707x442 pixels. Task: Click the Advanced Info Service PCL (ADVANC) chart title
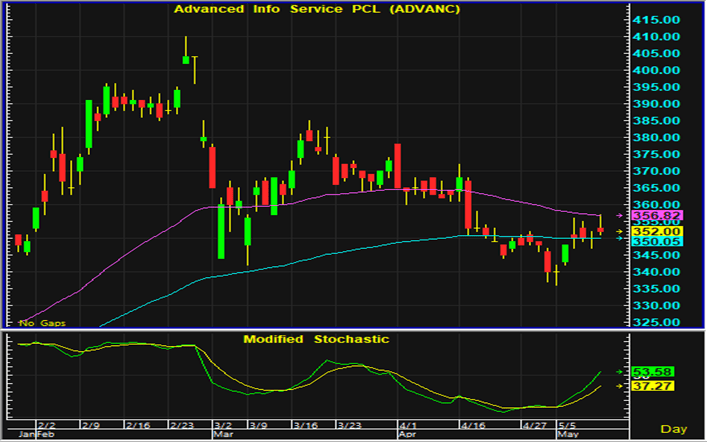point(317,9)
